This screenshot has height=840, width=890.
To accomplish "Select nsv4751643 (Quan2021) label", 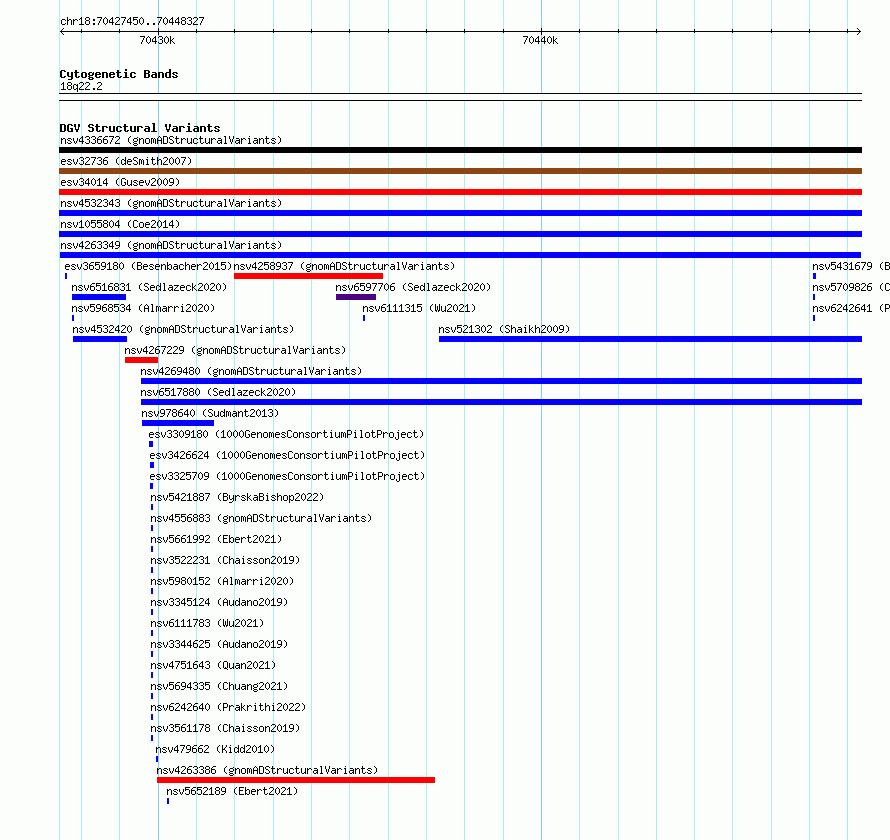I will (213, 665).
